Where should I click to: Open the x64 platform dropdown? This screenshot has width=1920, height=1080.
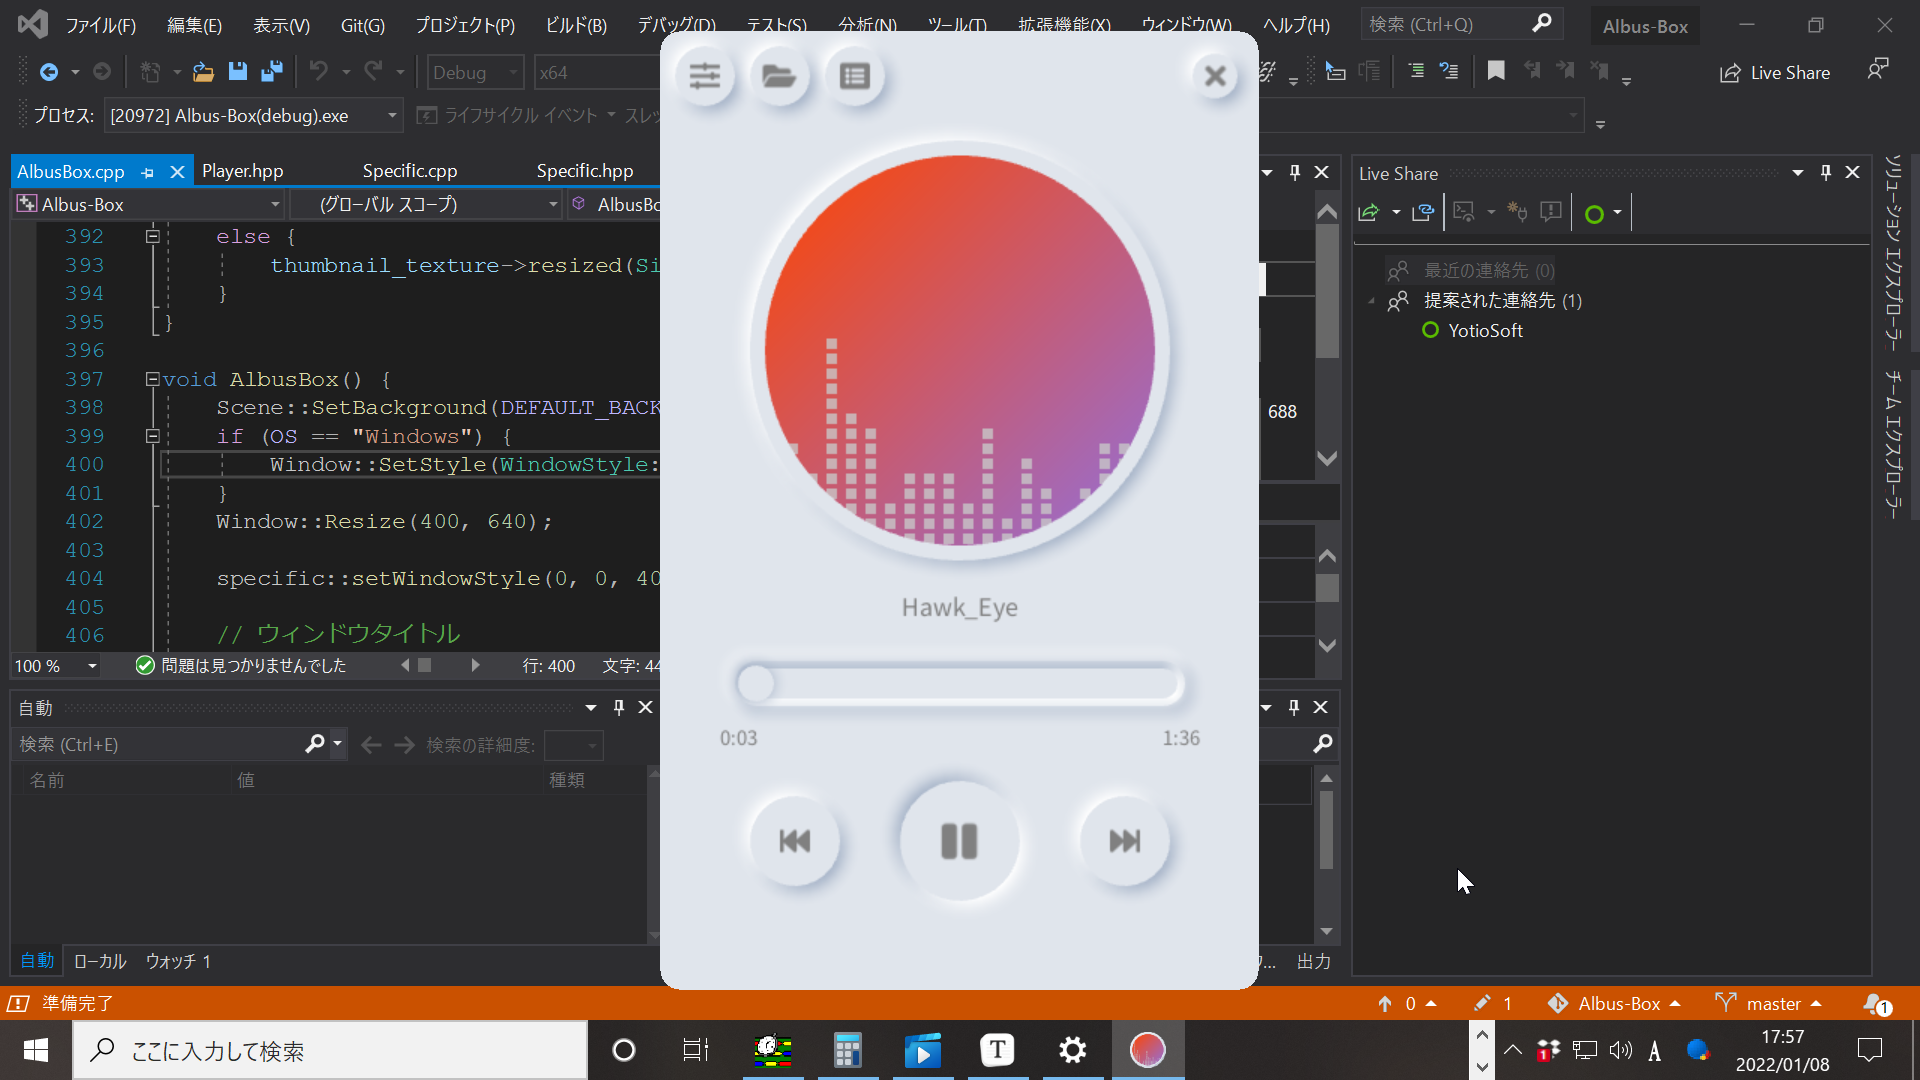point(596,72)
